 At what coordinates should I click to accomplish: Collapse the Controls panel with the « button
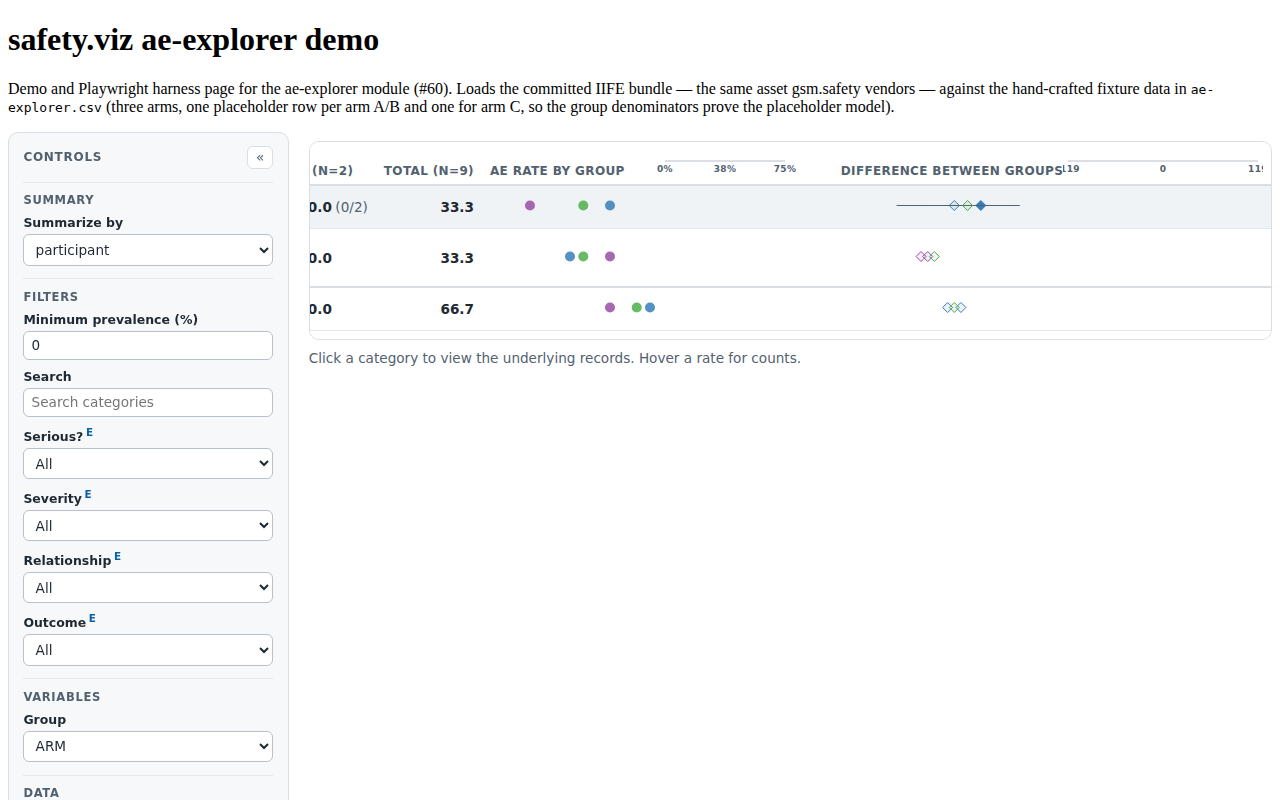[x=260, y=157]
